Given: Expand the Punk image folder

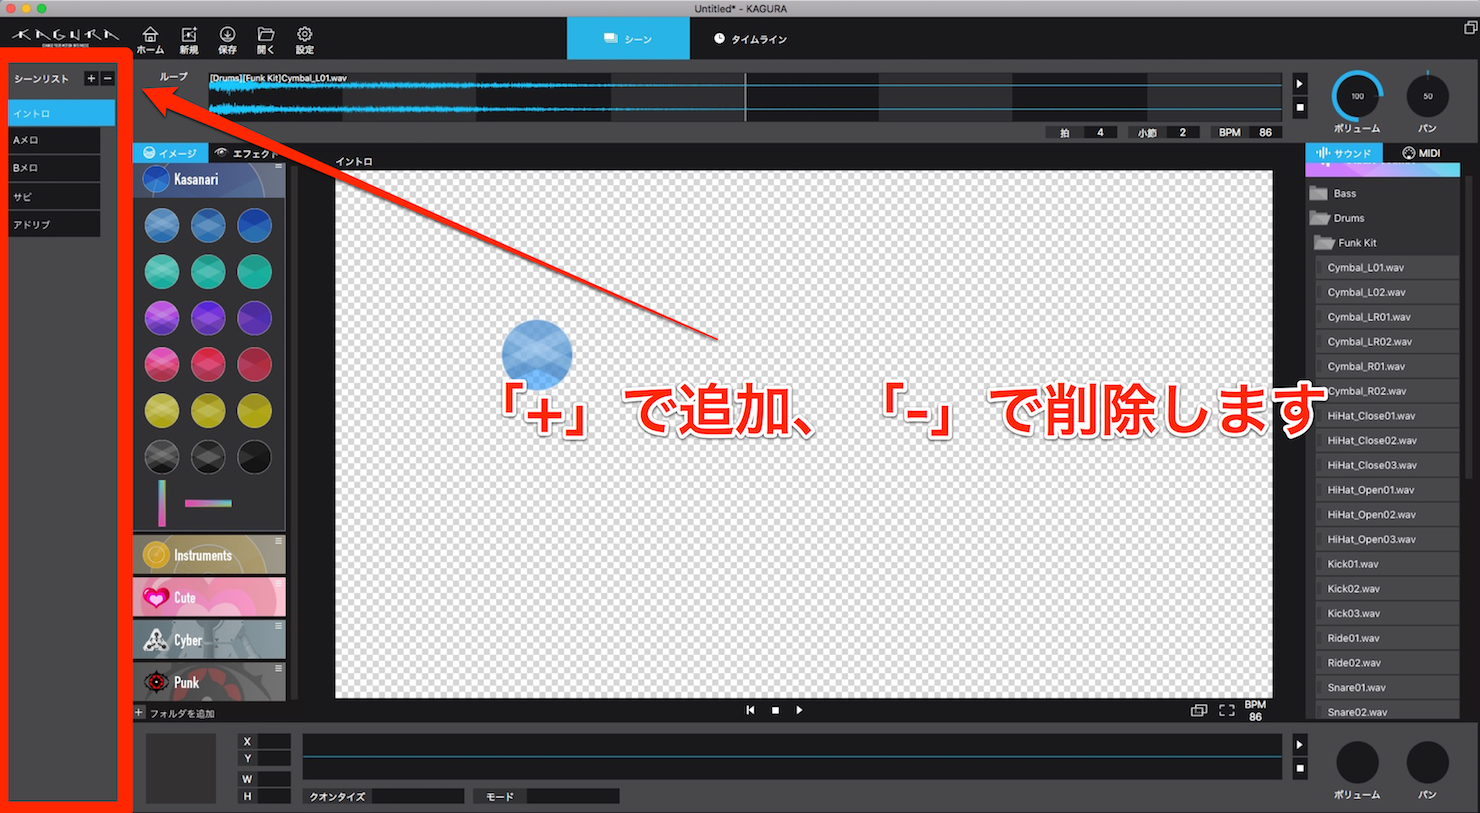Looking at the screenshot, I should [x=209, y=682].
